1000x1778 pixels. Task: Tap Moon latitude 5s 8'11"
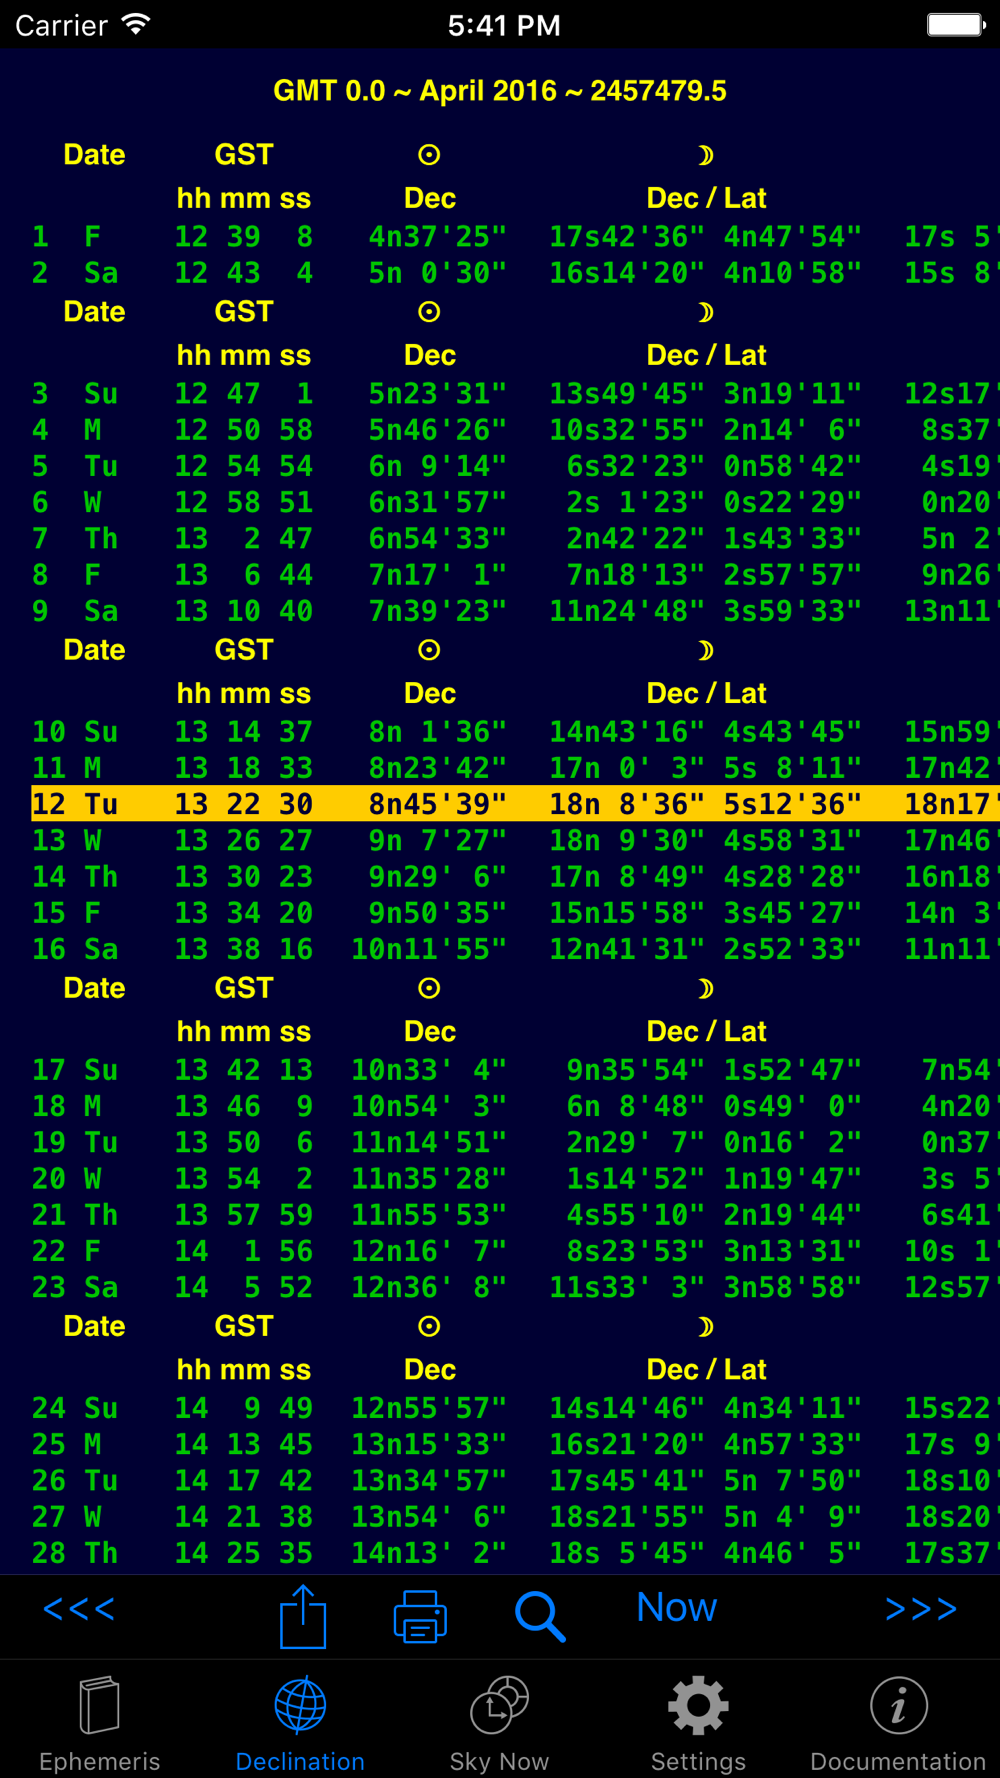(x=792, y=768)
